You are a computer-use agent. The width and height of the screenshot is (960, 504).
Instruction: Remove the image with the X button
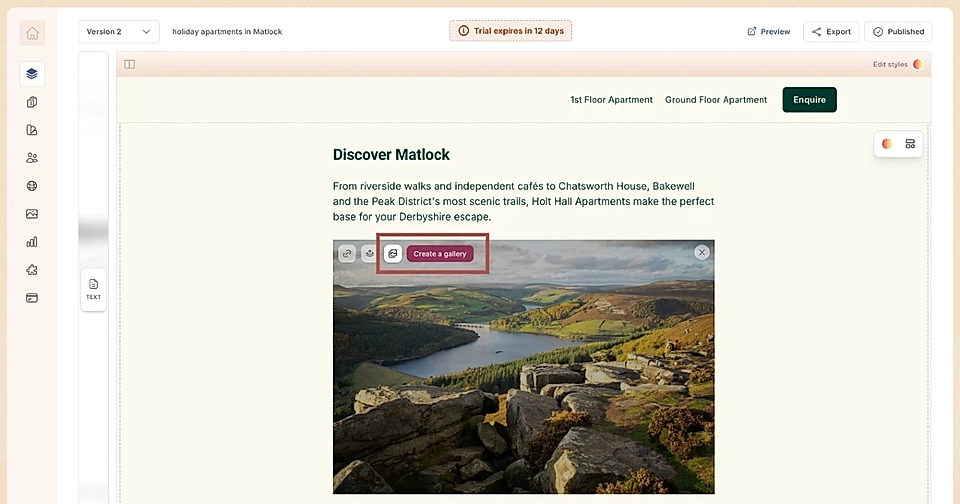pyautogui.click(x=702, y=252)
